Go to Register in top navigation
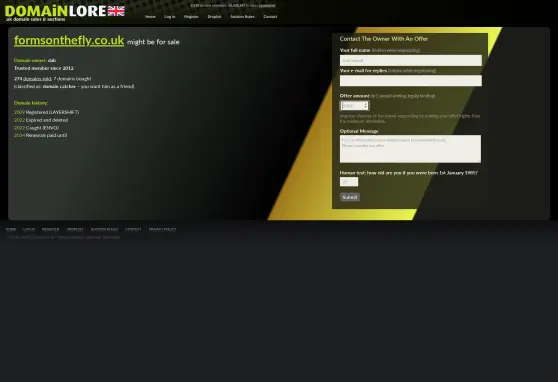 (191, 17)
